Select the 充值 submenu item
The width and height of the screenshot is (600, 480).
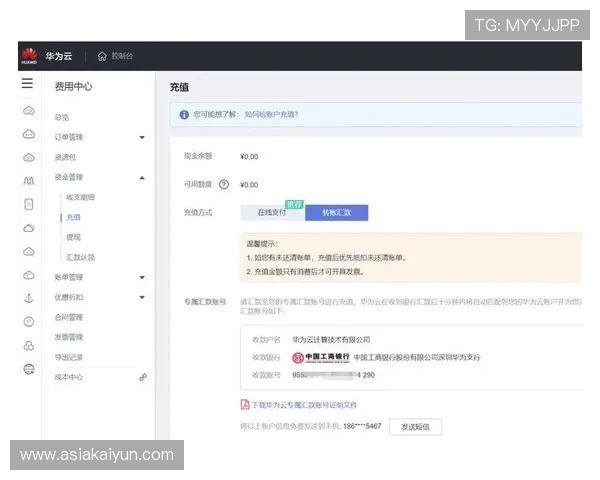pos(73,217)
